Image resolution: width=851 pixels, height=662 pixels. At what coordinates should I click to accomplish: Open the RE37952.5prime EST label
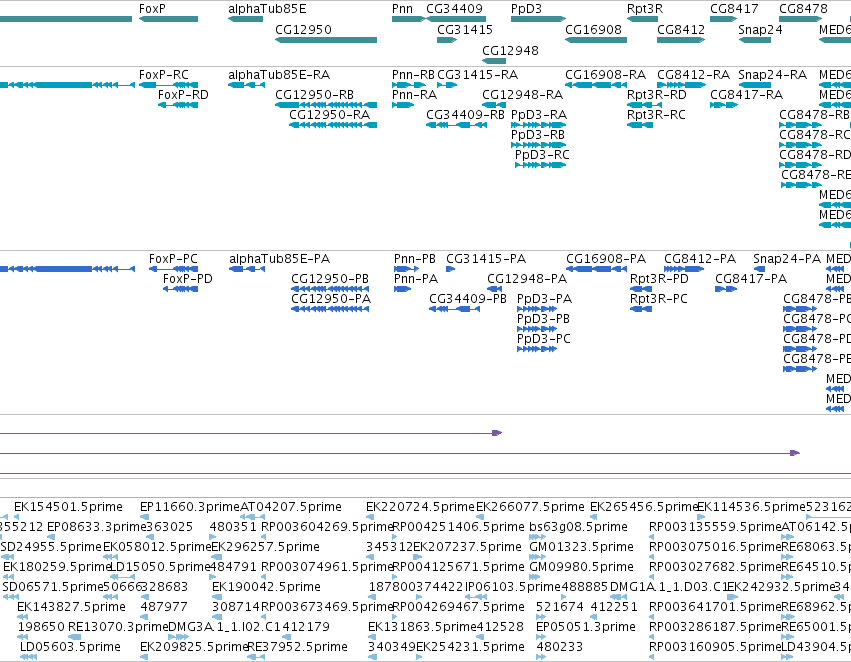[297, 647]
